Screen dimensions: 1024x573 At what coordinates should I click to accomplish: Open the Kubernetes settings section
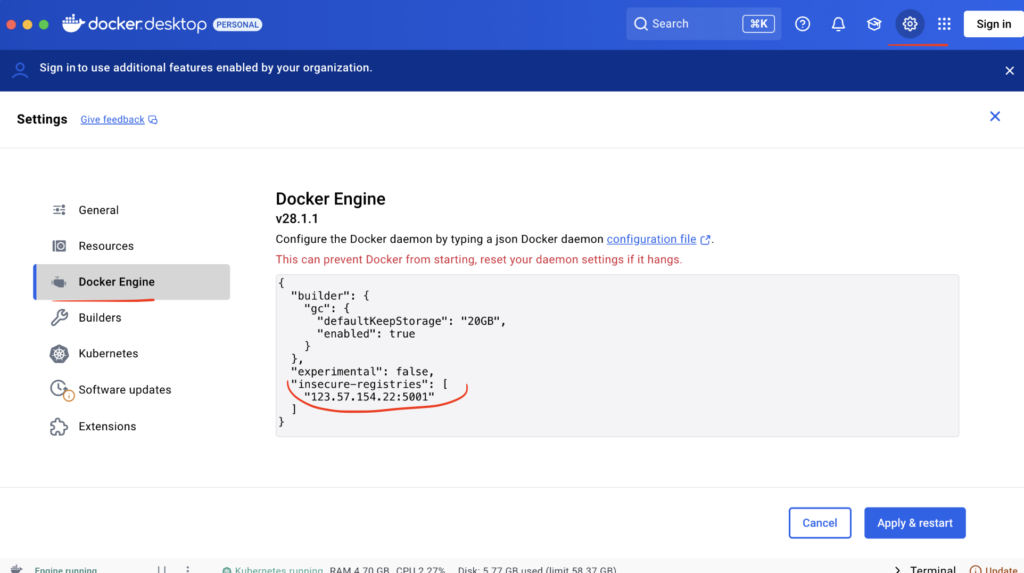tap(131, 353)
